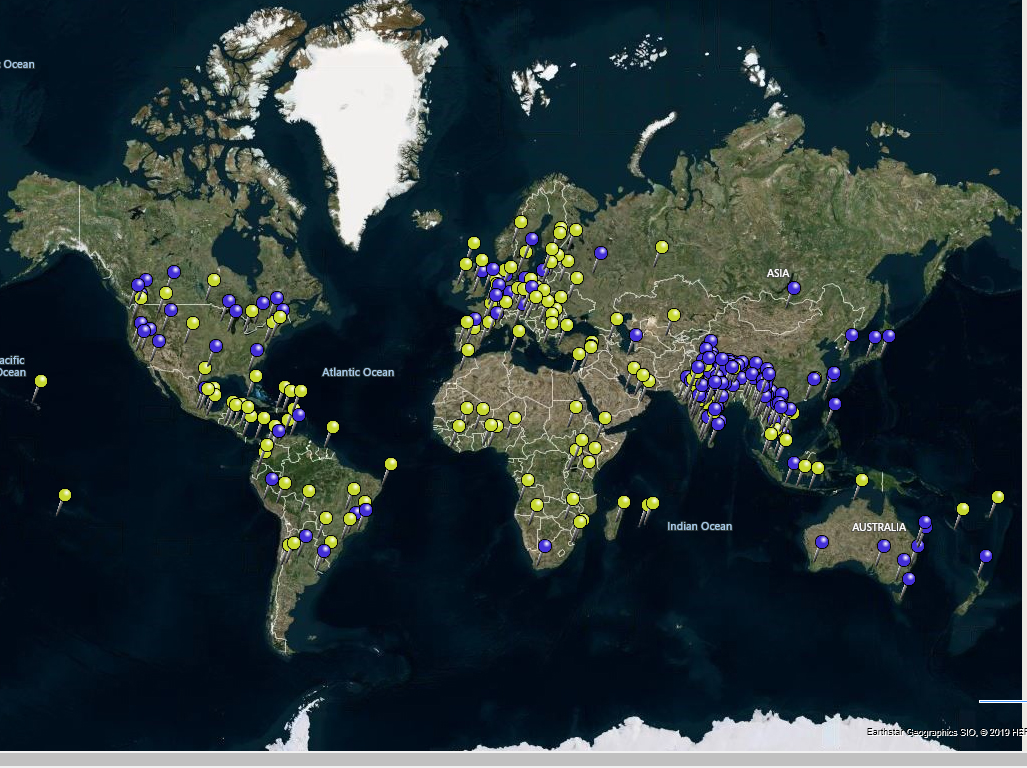Click the yellow pin in Hawaii
Screen dimensions: 1027x768
pyautogui.click(x=41, y=381)
